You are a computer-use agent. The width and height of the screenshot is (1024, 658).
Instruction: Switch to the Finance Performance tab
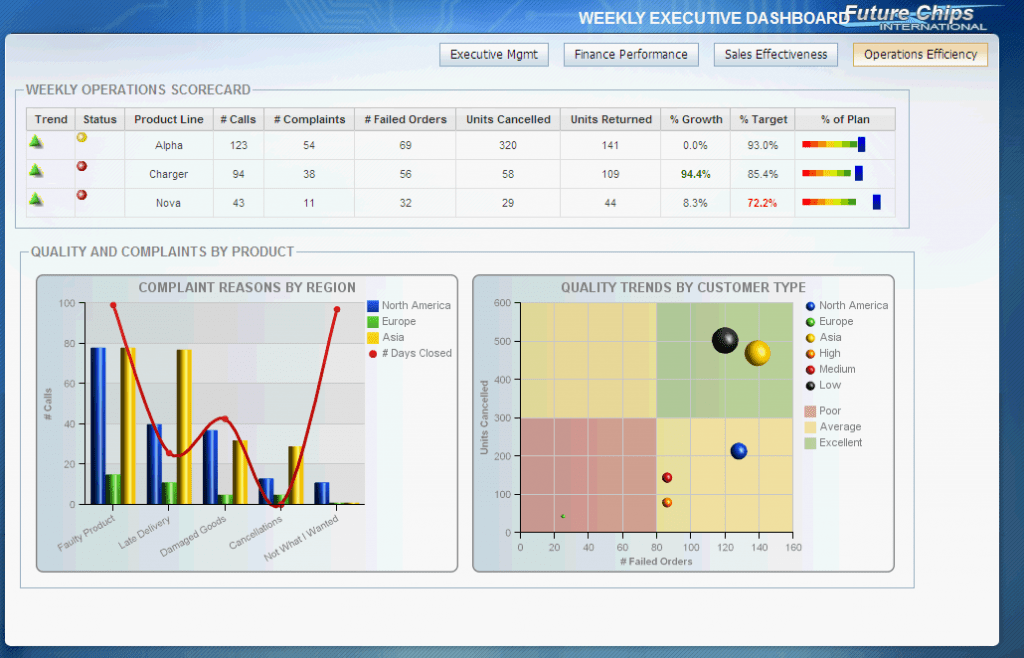point(630,54)
